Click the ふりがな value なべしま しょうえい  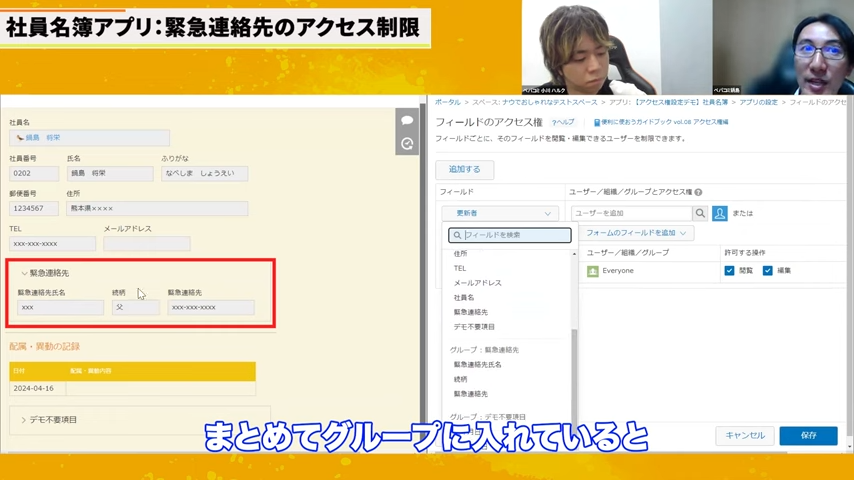tap(204, 173)
